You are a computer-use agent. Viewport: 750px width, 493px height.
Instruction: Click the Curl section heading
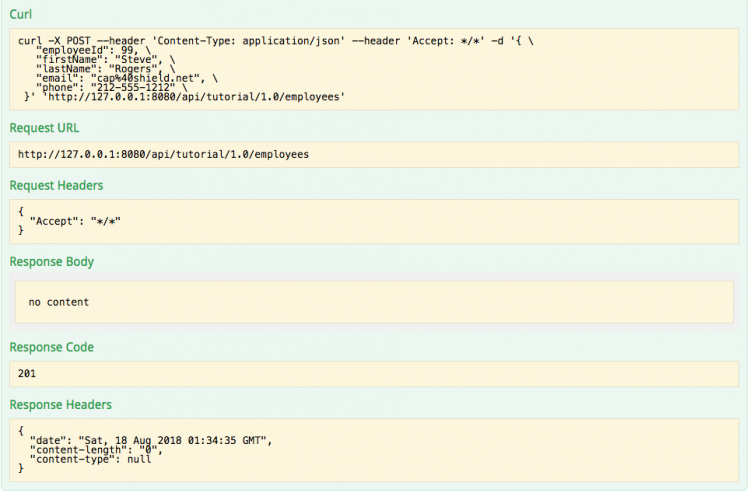click(x=21, y=14)
